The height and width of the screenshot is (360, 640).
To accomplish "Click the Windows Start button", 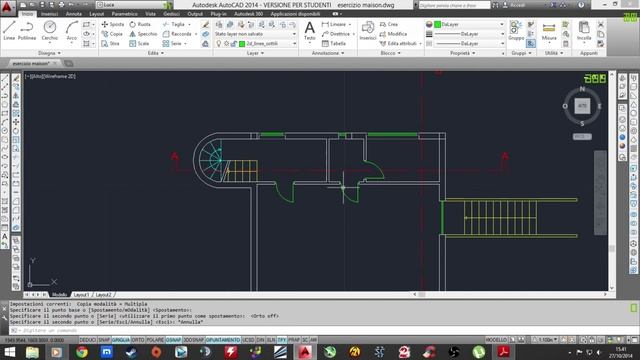I will [x=9, y=352].
